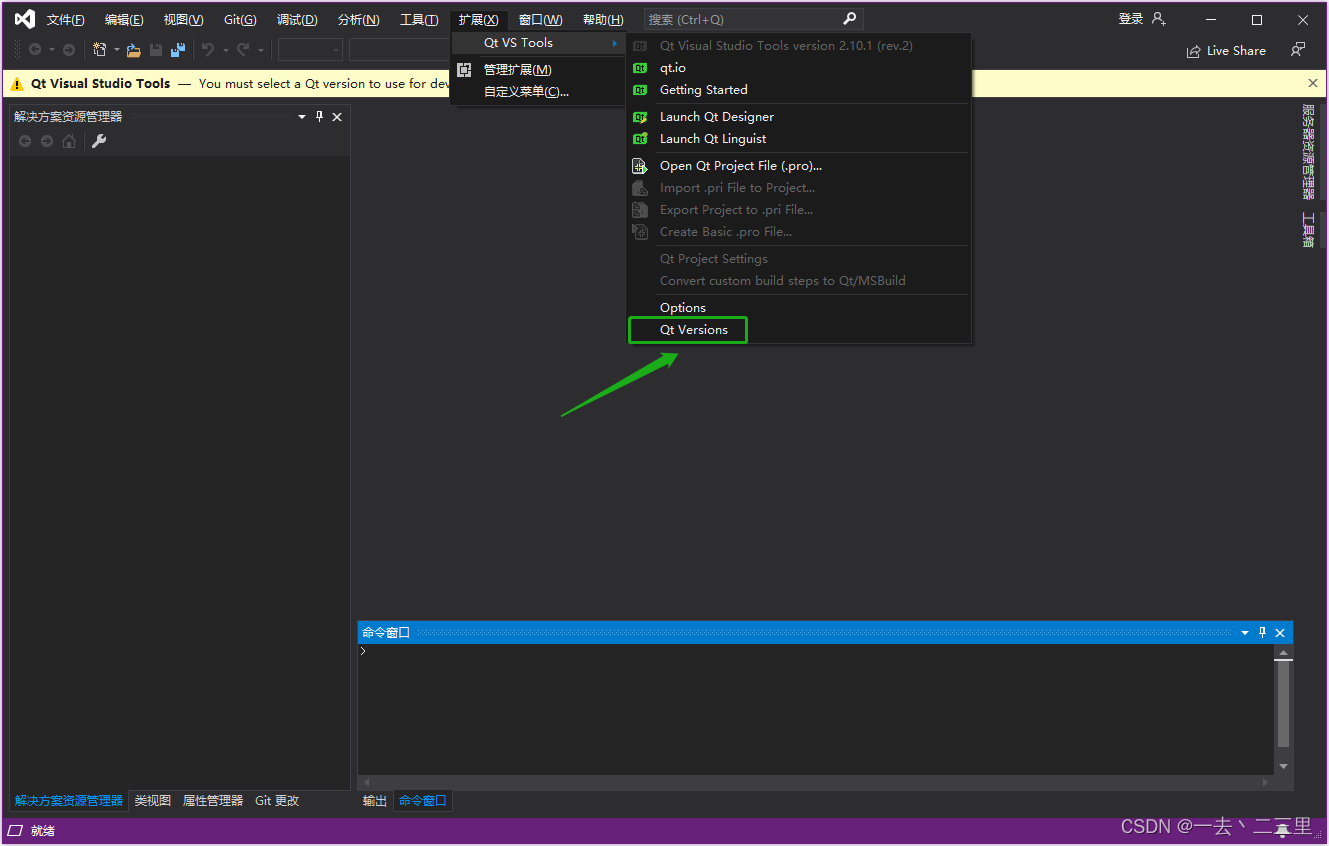The height and width of the screenshot is (846, 1329).
Task: Open the Git(G) menu
Action: 240,20
